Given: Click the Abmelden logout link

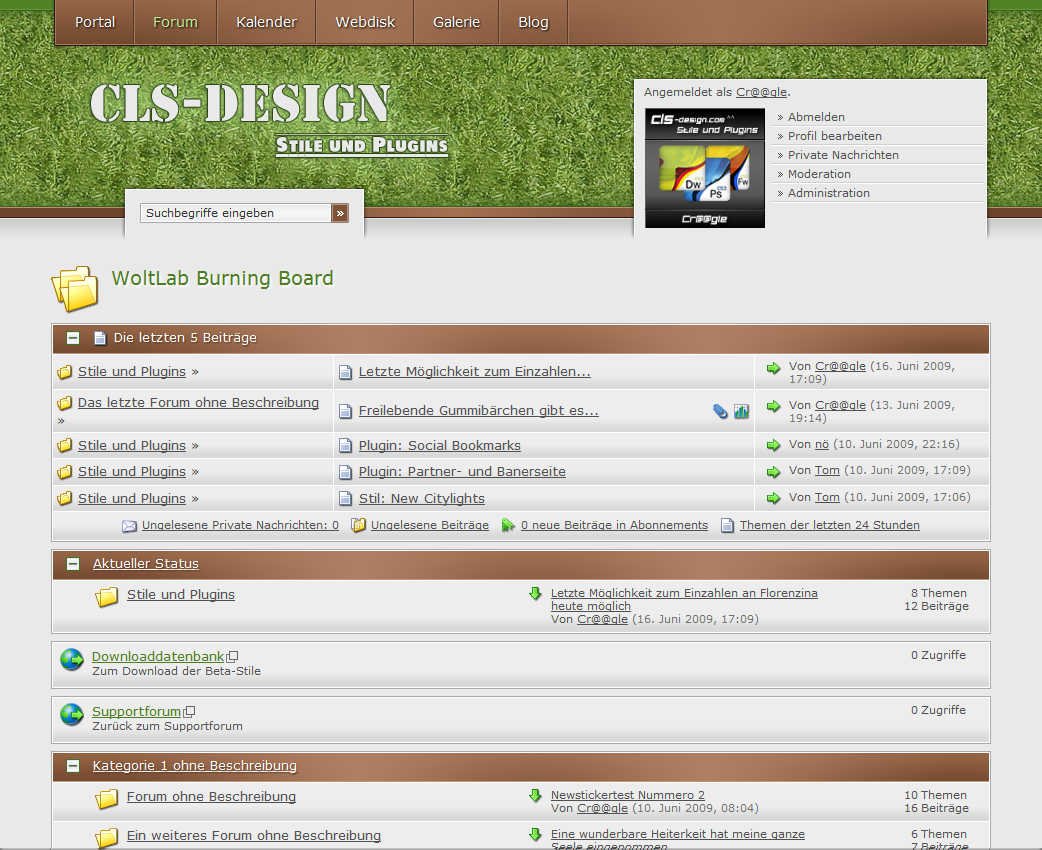Looking at the screenshot, I should (x=816, y=117).
